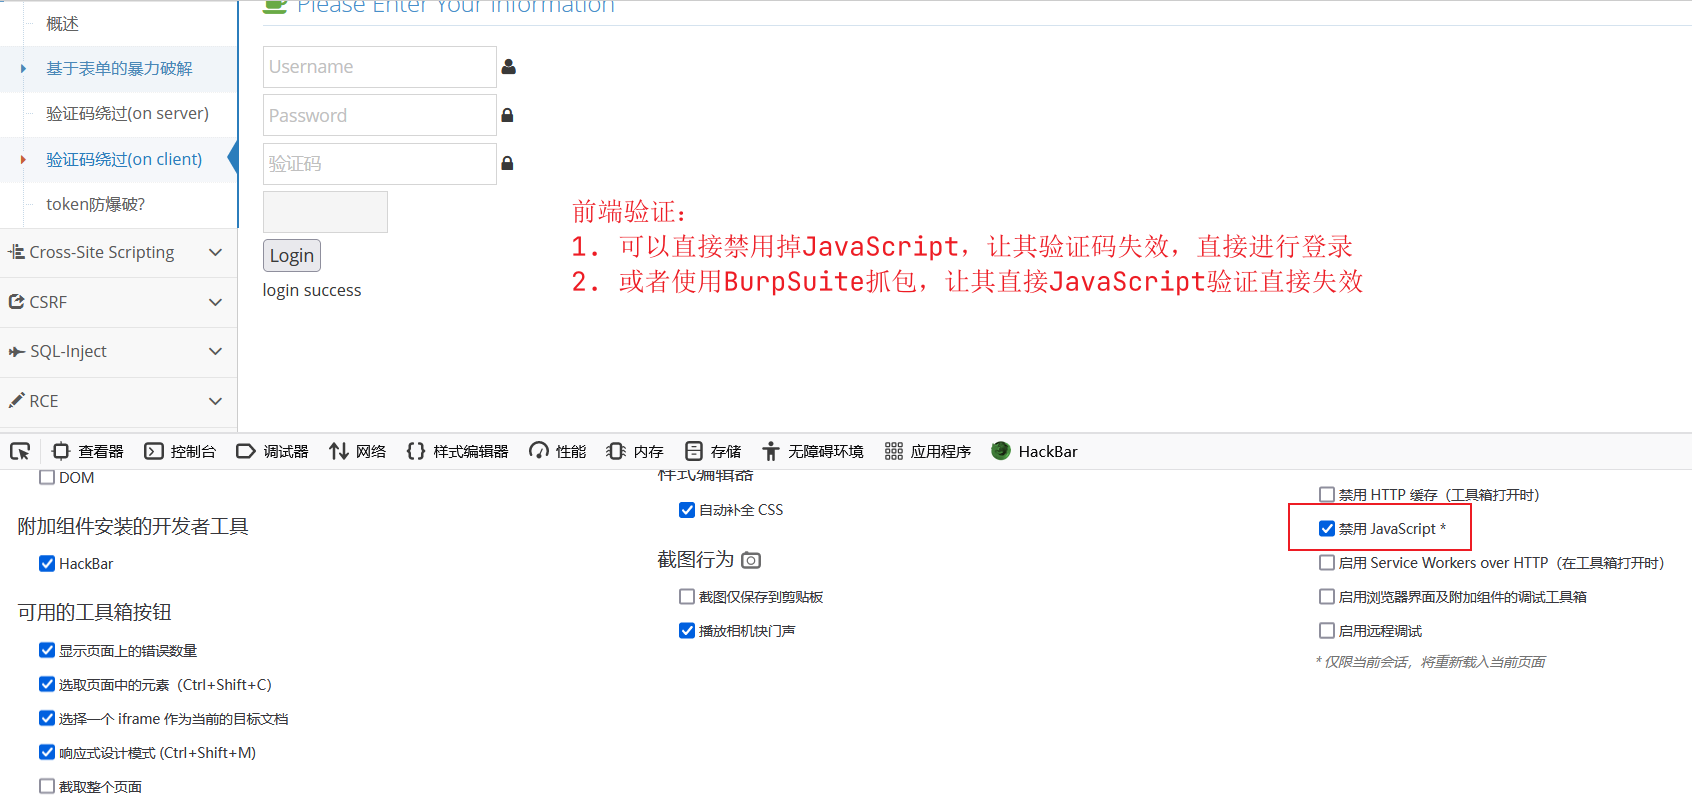This screenshot has height=802, width=1692.
Task: Open the CSRF menu item
Action: 118,302
